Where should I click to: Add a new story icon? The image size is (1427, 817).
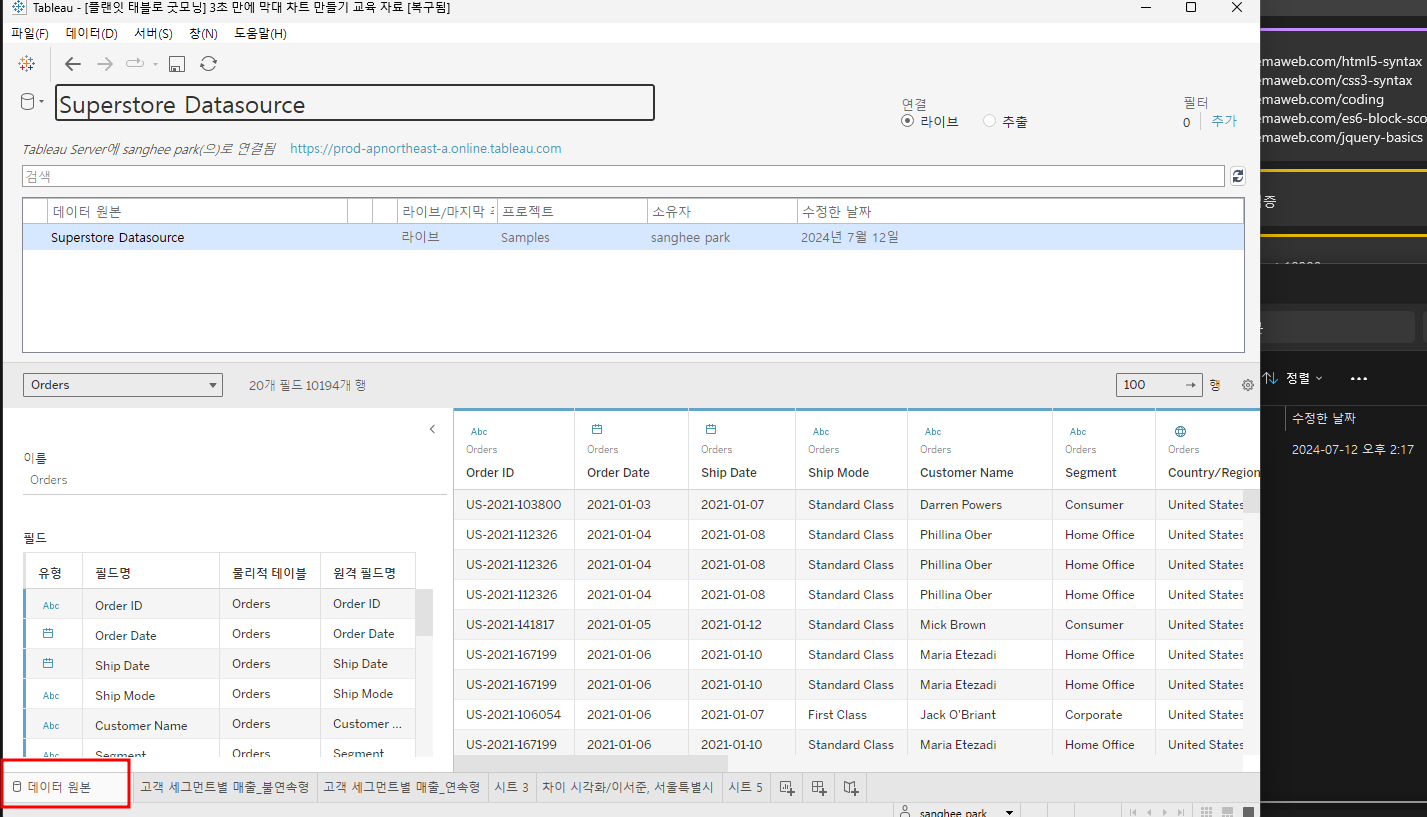851,788
